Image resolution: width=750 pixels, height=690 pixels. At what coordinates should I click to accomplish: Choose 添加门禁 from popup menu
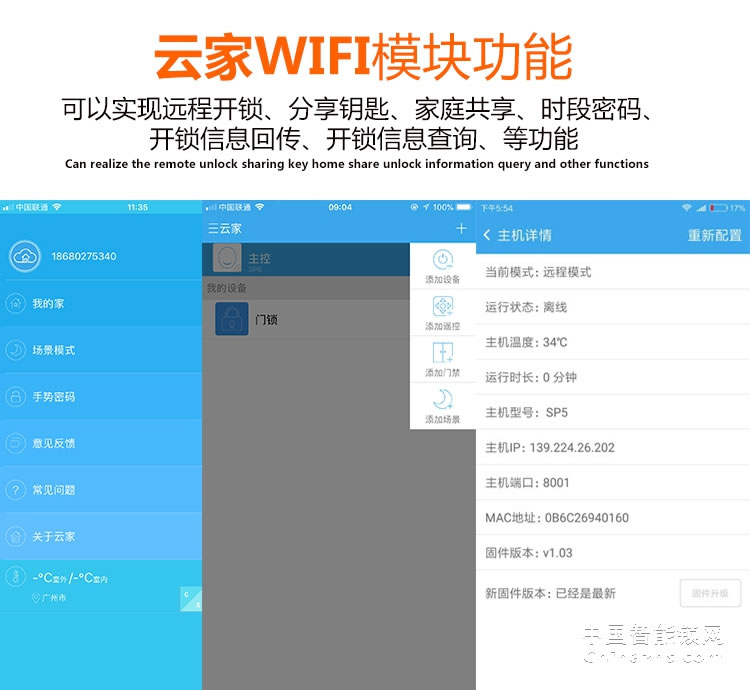pos(443,360)
